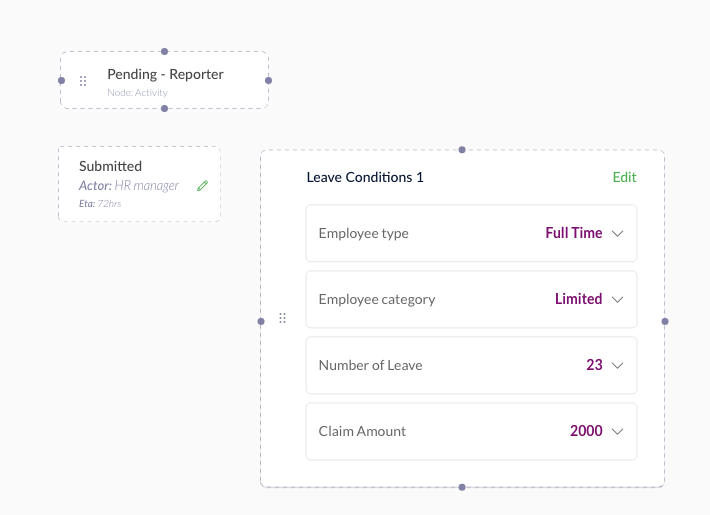
Task: Select left connector dot of Pending - Reporter node
Action: (x=62, y=81)
